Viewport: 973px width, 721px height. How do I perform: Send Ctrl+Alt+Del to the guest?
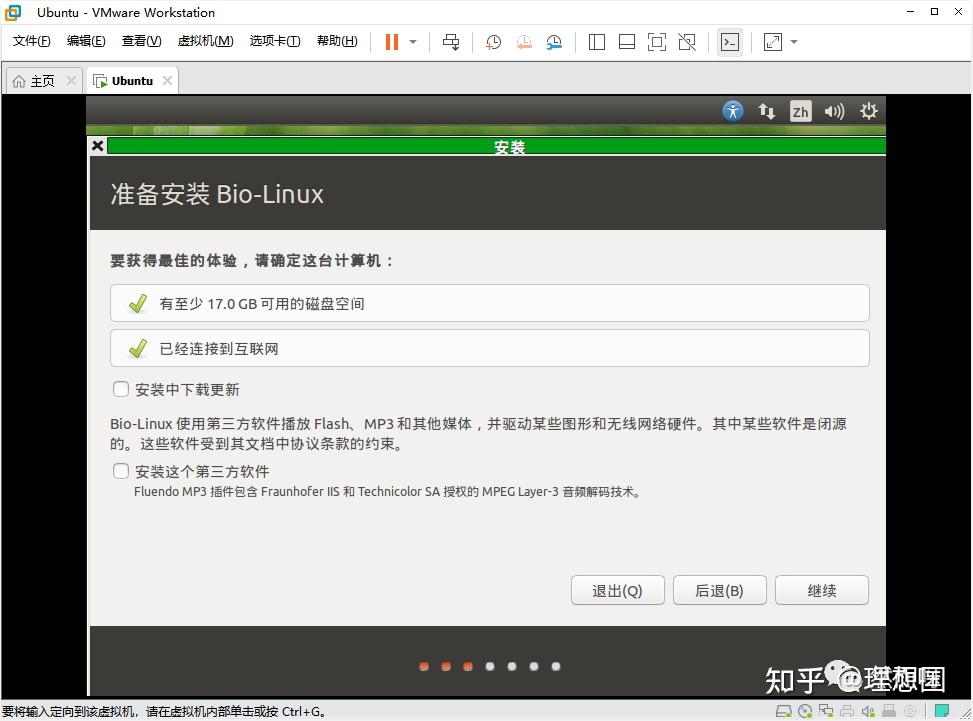(x=452, y=41)
